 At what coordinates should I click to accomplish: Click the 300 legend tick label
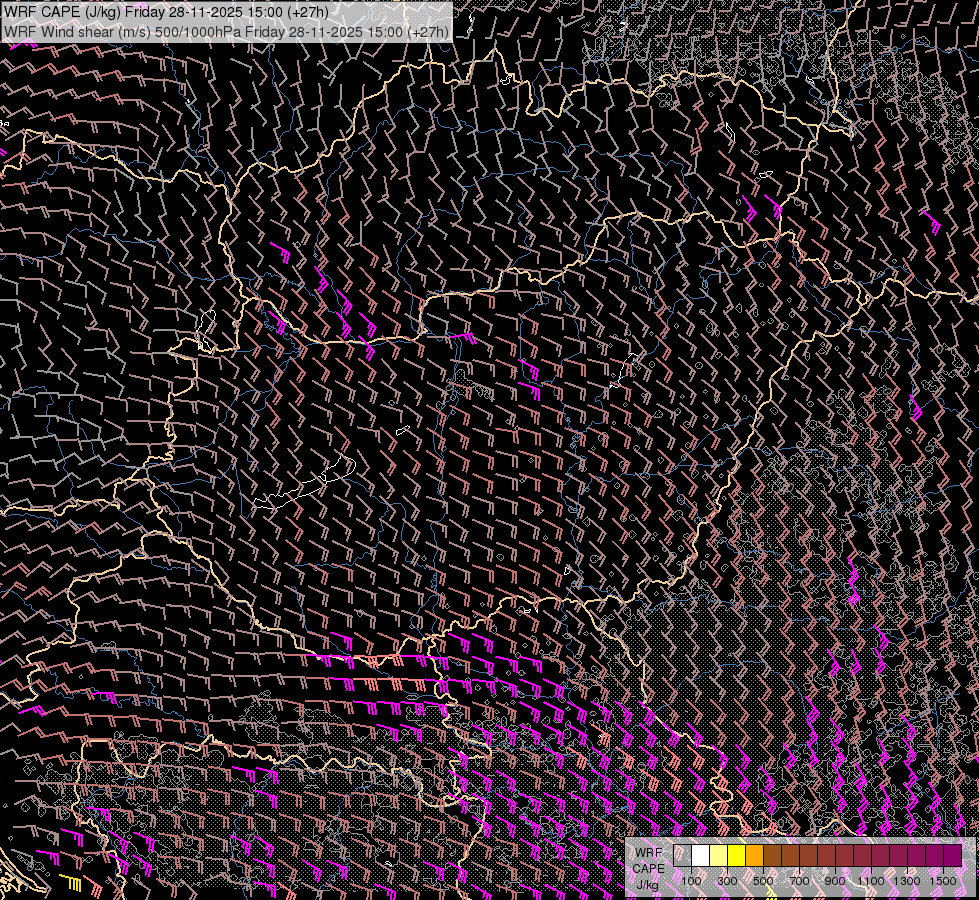pyautogui.click(x=727, y=881)
